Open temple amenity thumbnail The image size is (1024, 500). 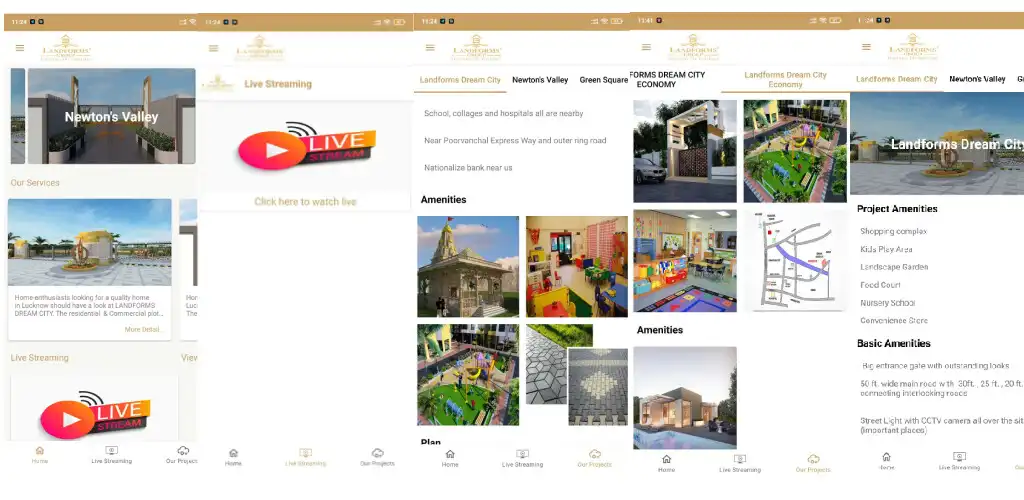click(x=468, y=267)
